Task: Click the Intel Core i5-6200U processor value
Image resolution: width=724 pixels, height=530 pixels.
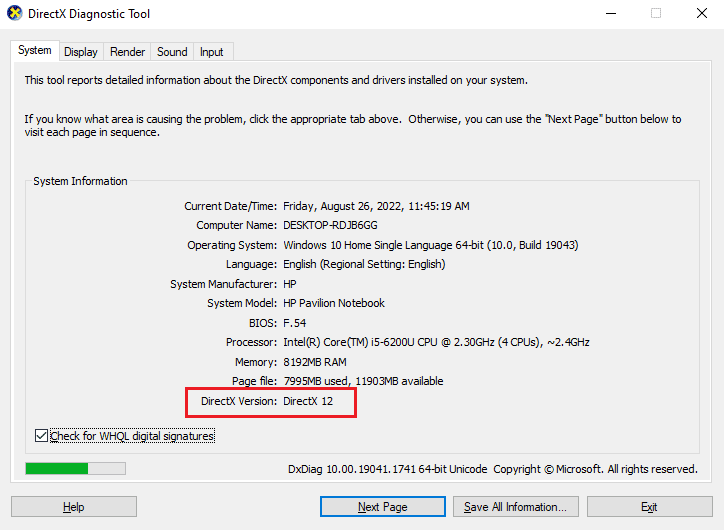Action: (436, 342)
